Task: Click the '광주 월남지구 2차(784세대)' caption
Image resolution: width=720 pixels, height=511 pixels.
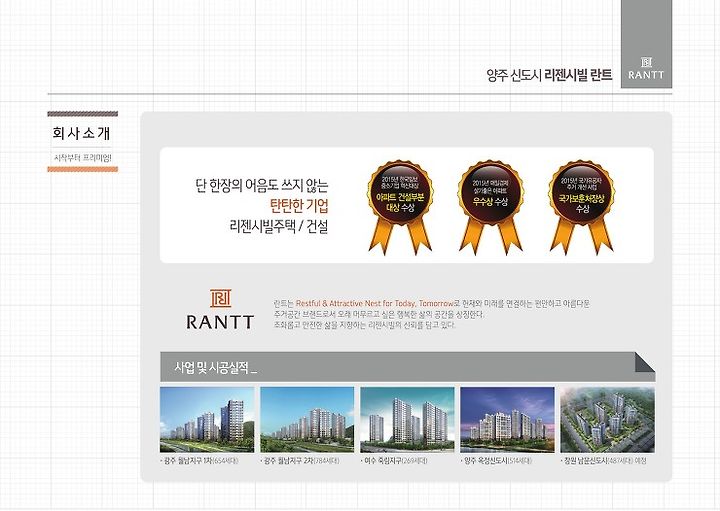Action: coord(300,460)
